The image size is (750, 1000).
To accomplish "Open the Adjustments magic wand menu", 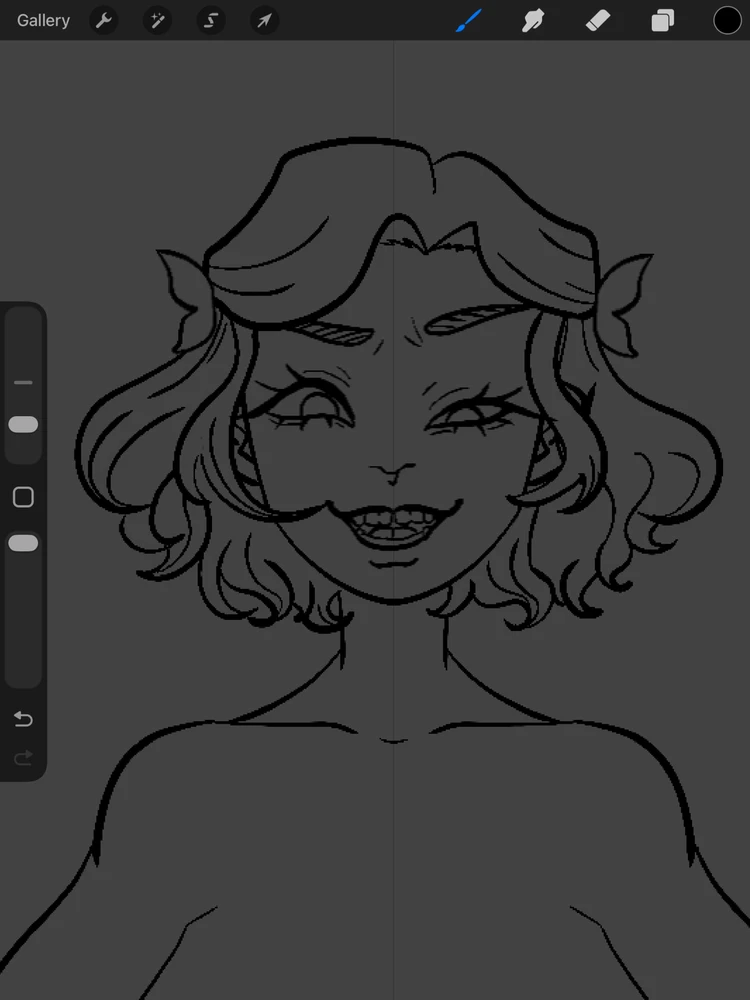I will point(157,20).
